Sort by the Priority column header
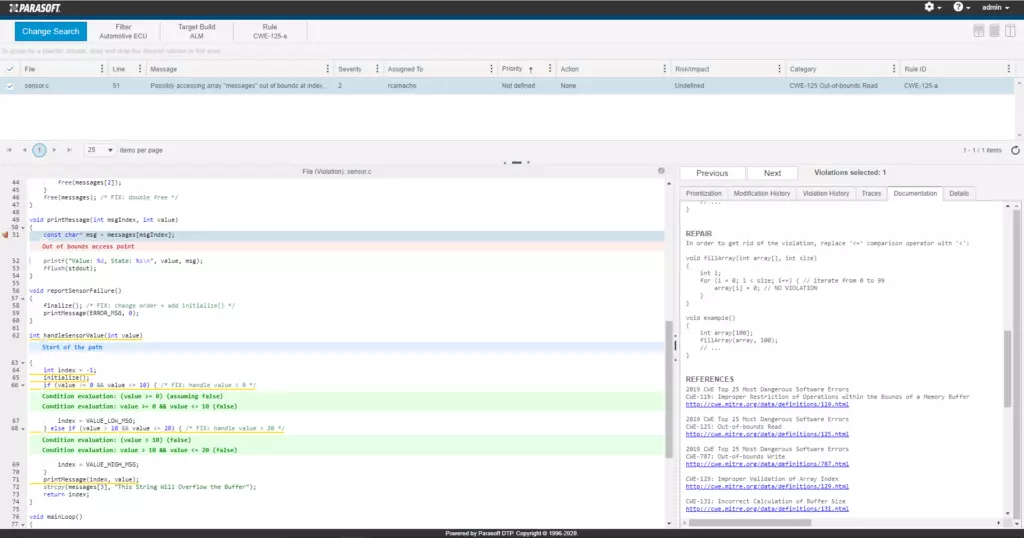 click(512, 69)
